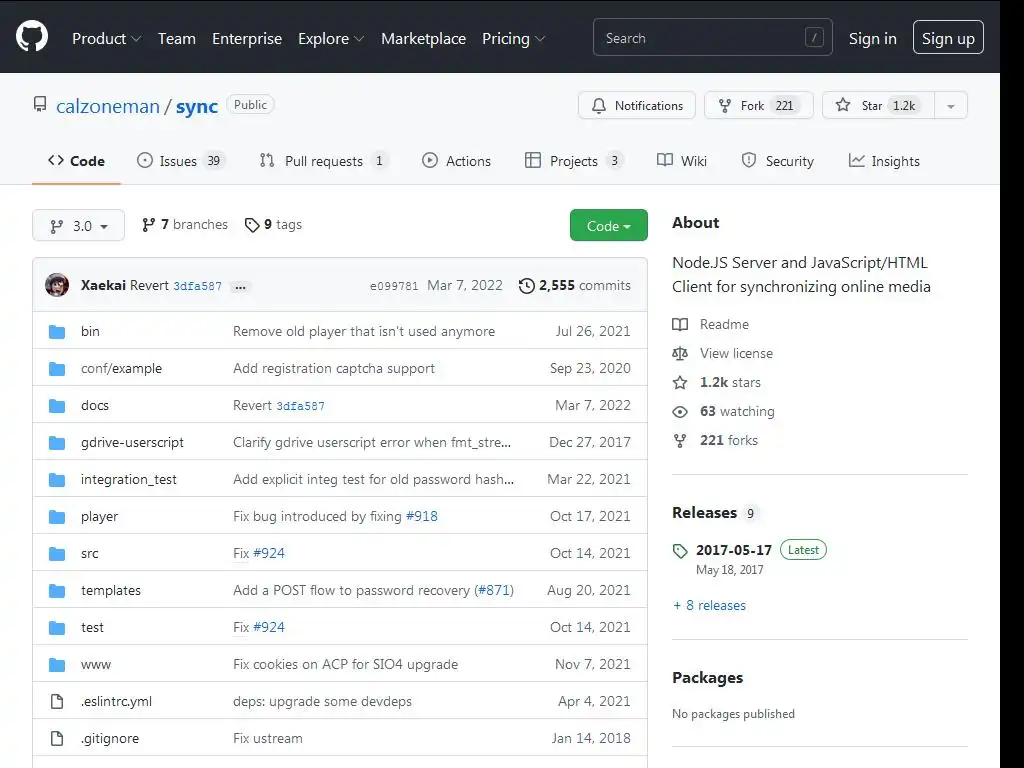Expand the commit message ellipsis
Image resolution: width=1024 pixels, height=768 pixels.
(x=240, y=287)
